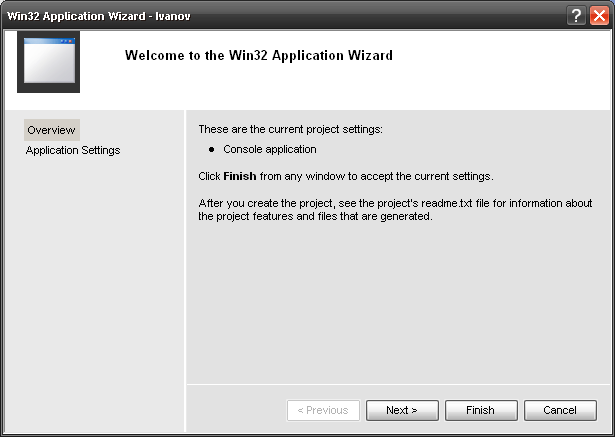
Task: Click the title bar text mentioning Ivanov
Action: (x=99, y=16)
